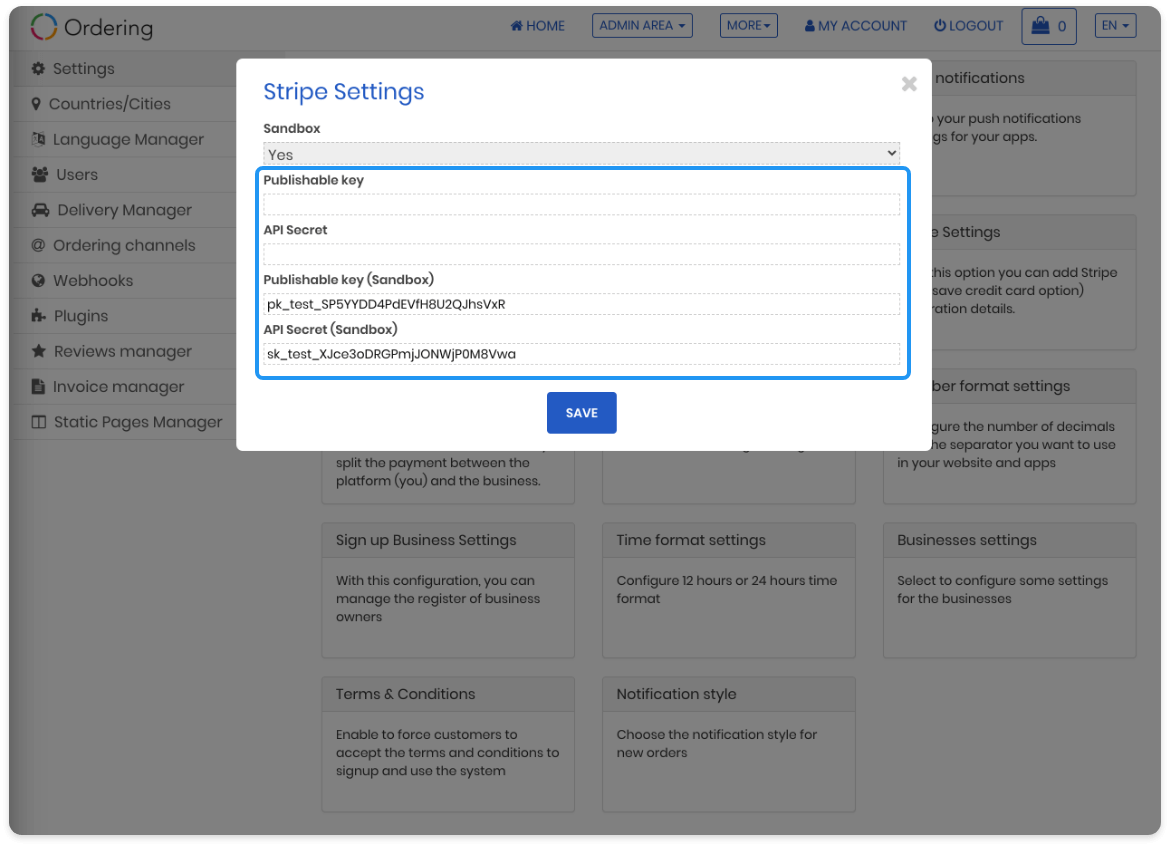Viewport: 1170px width, 847px height.
Task: Open Webhooks in the sidebar
Action: pos(125,281)
